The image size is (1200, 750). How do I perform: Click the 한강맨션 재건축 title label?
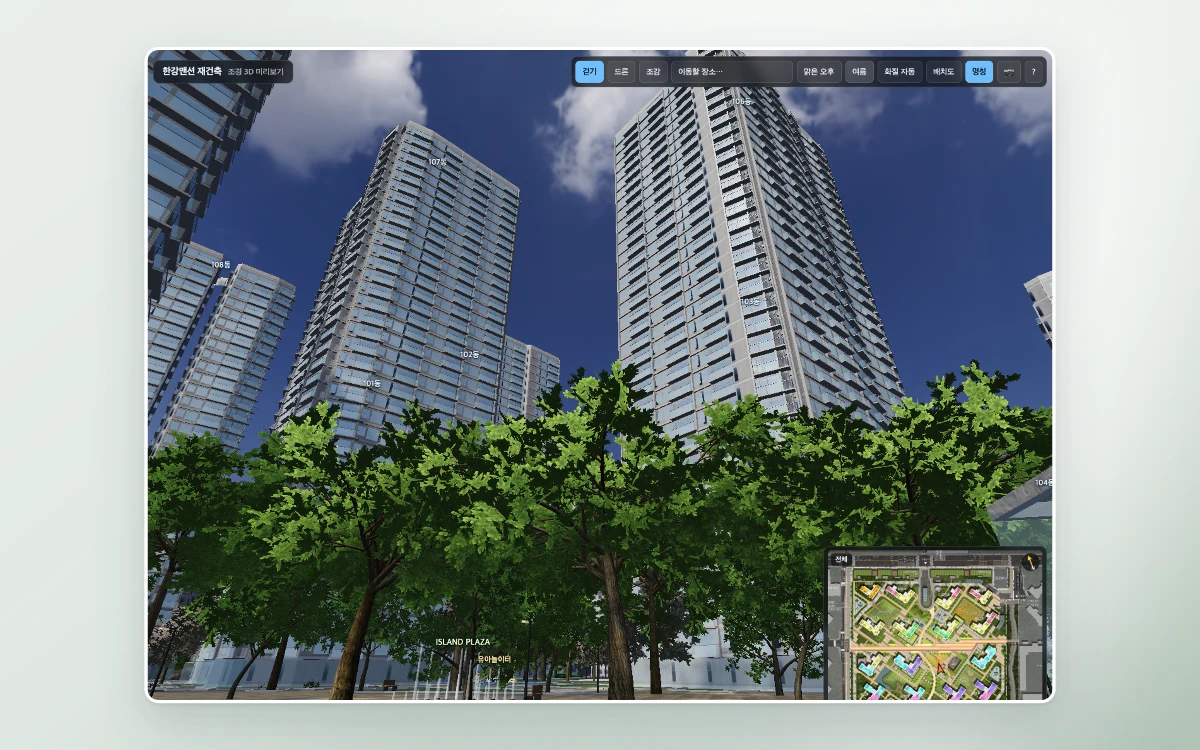tap(192, 71)
